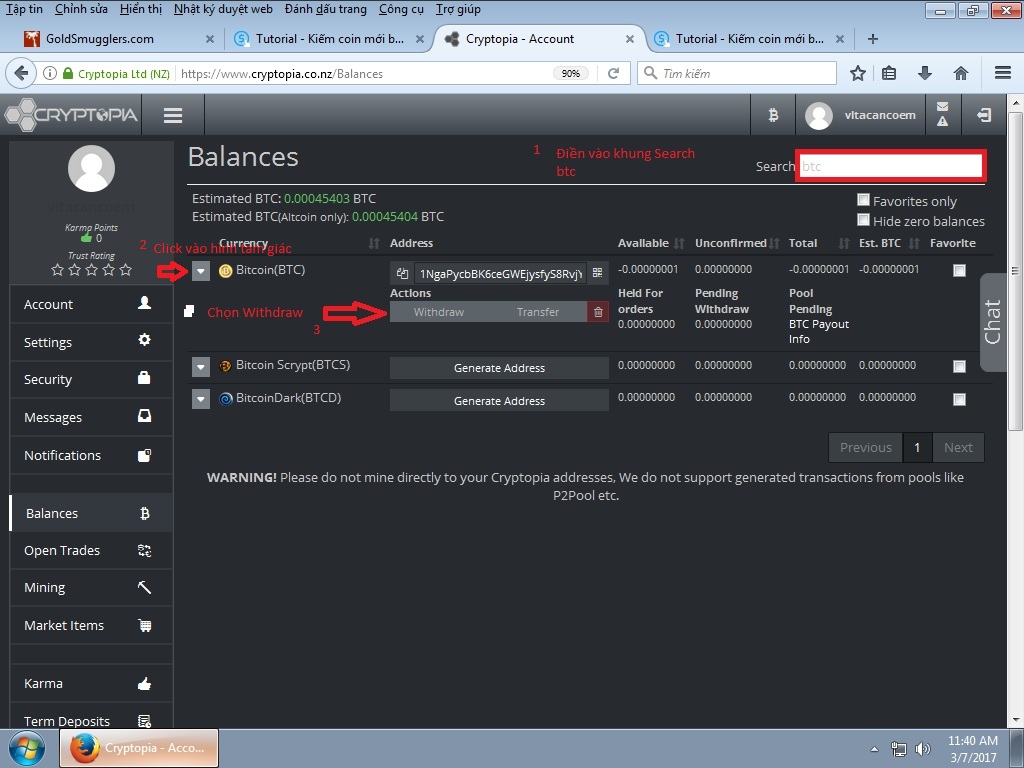Click the site information icon in address bar
Viewport: 1024px width, 768px height.
point(50,73)
